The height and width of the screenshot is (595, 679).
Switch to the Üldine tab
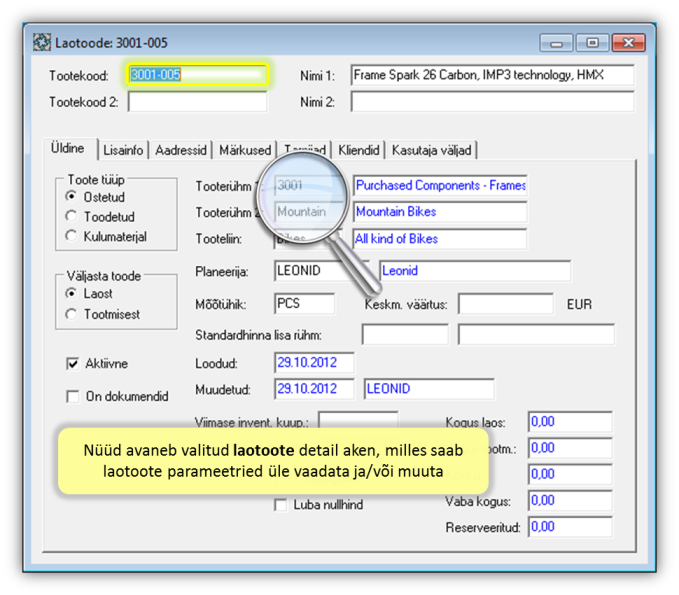coord(68,148)
